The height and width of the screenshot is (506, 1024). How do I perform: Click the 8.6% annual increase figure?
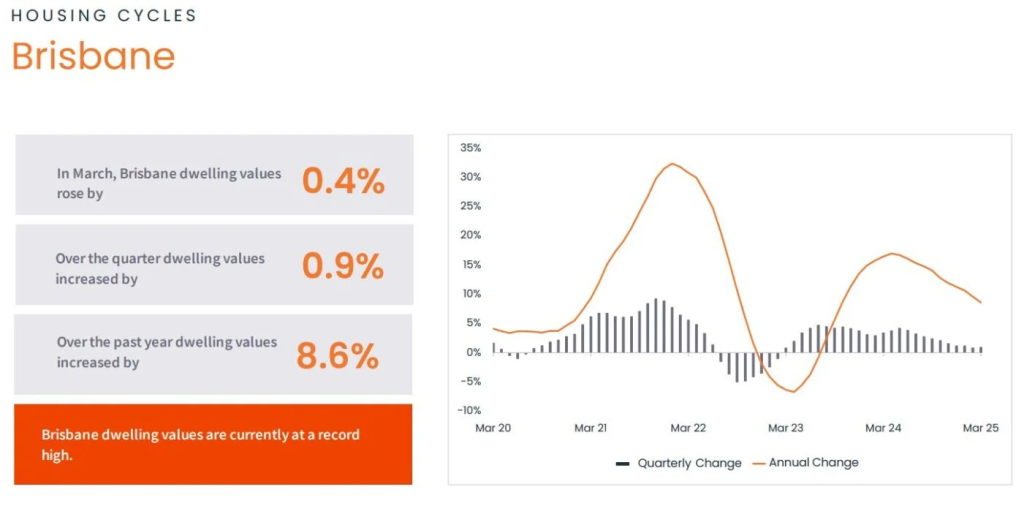pos(338,355)
